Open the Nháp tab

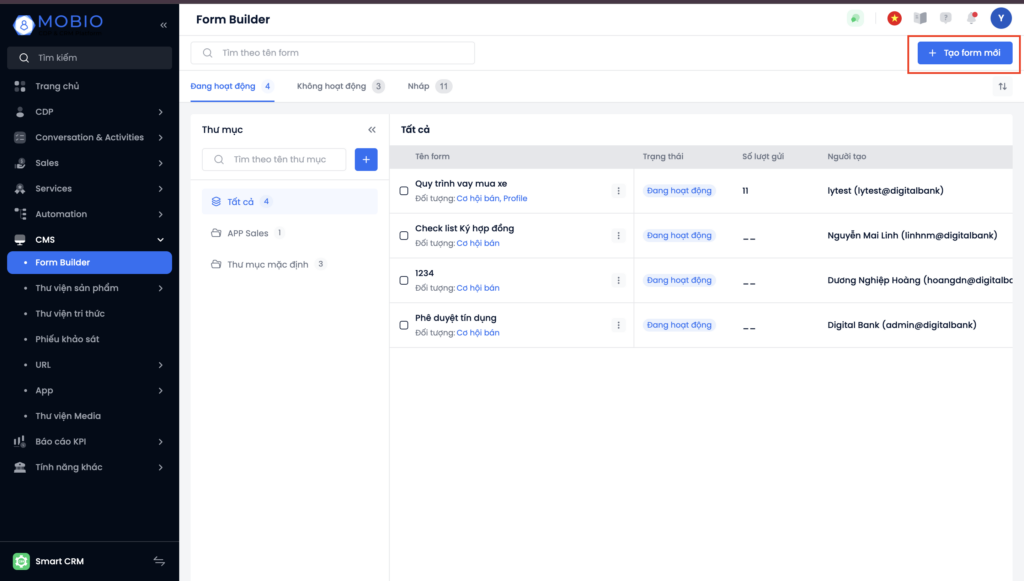[418, 87]
